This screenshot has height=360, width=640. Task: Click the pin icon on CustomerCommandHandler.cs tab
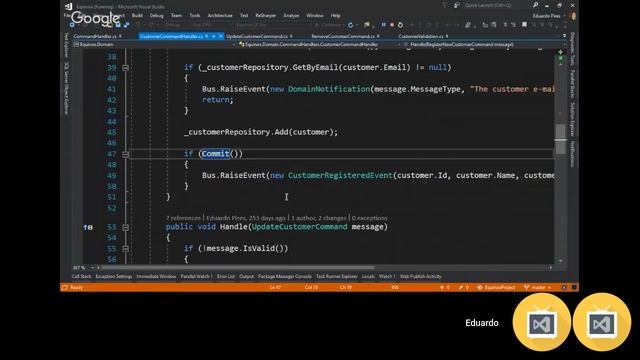[207, 36]
